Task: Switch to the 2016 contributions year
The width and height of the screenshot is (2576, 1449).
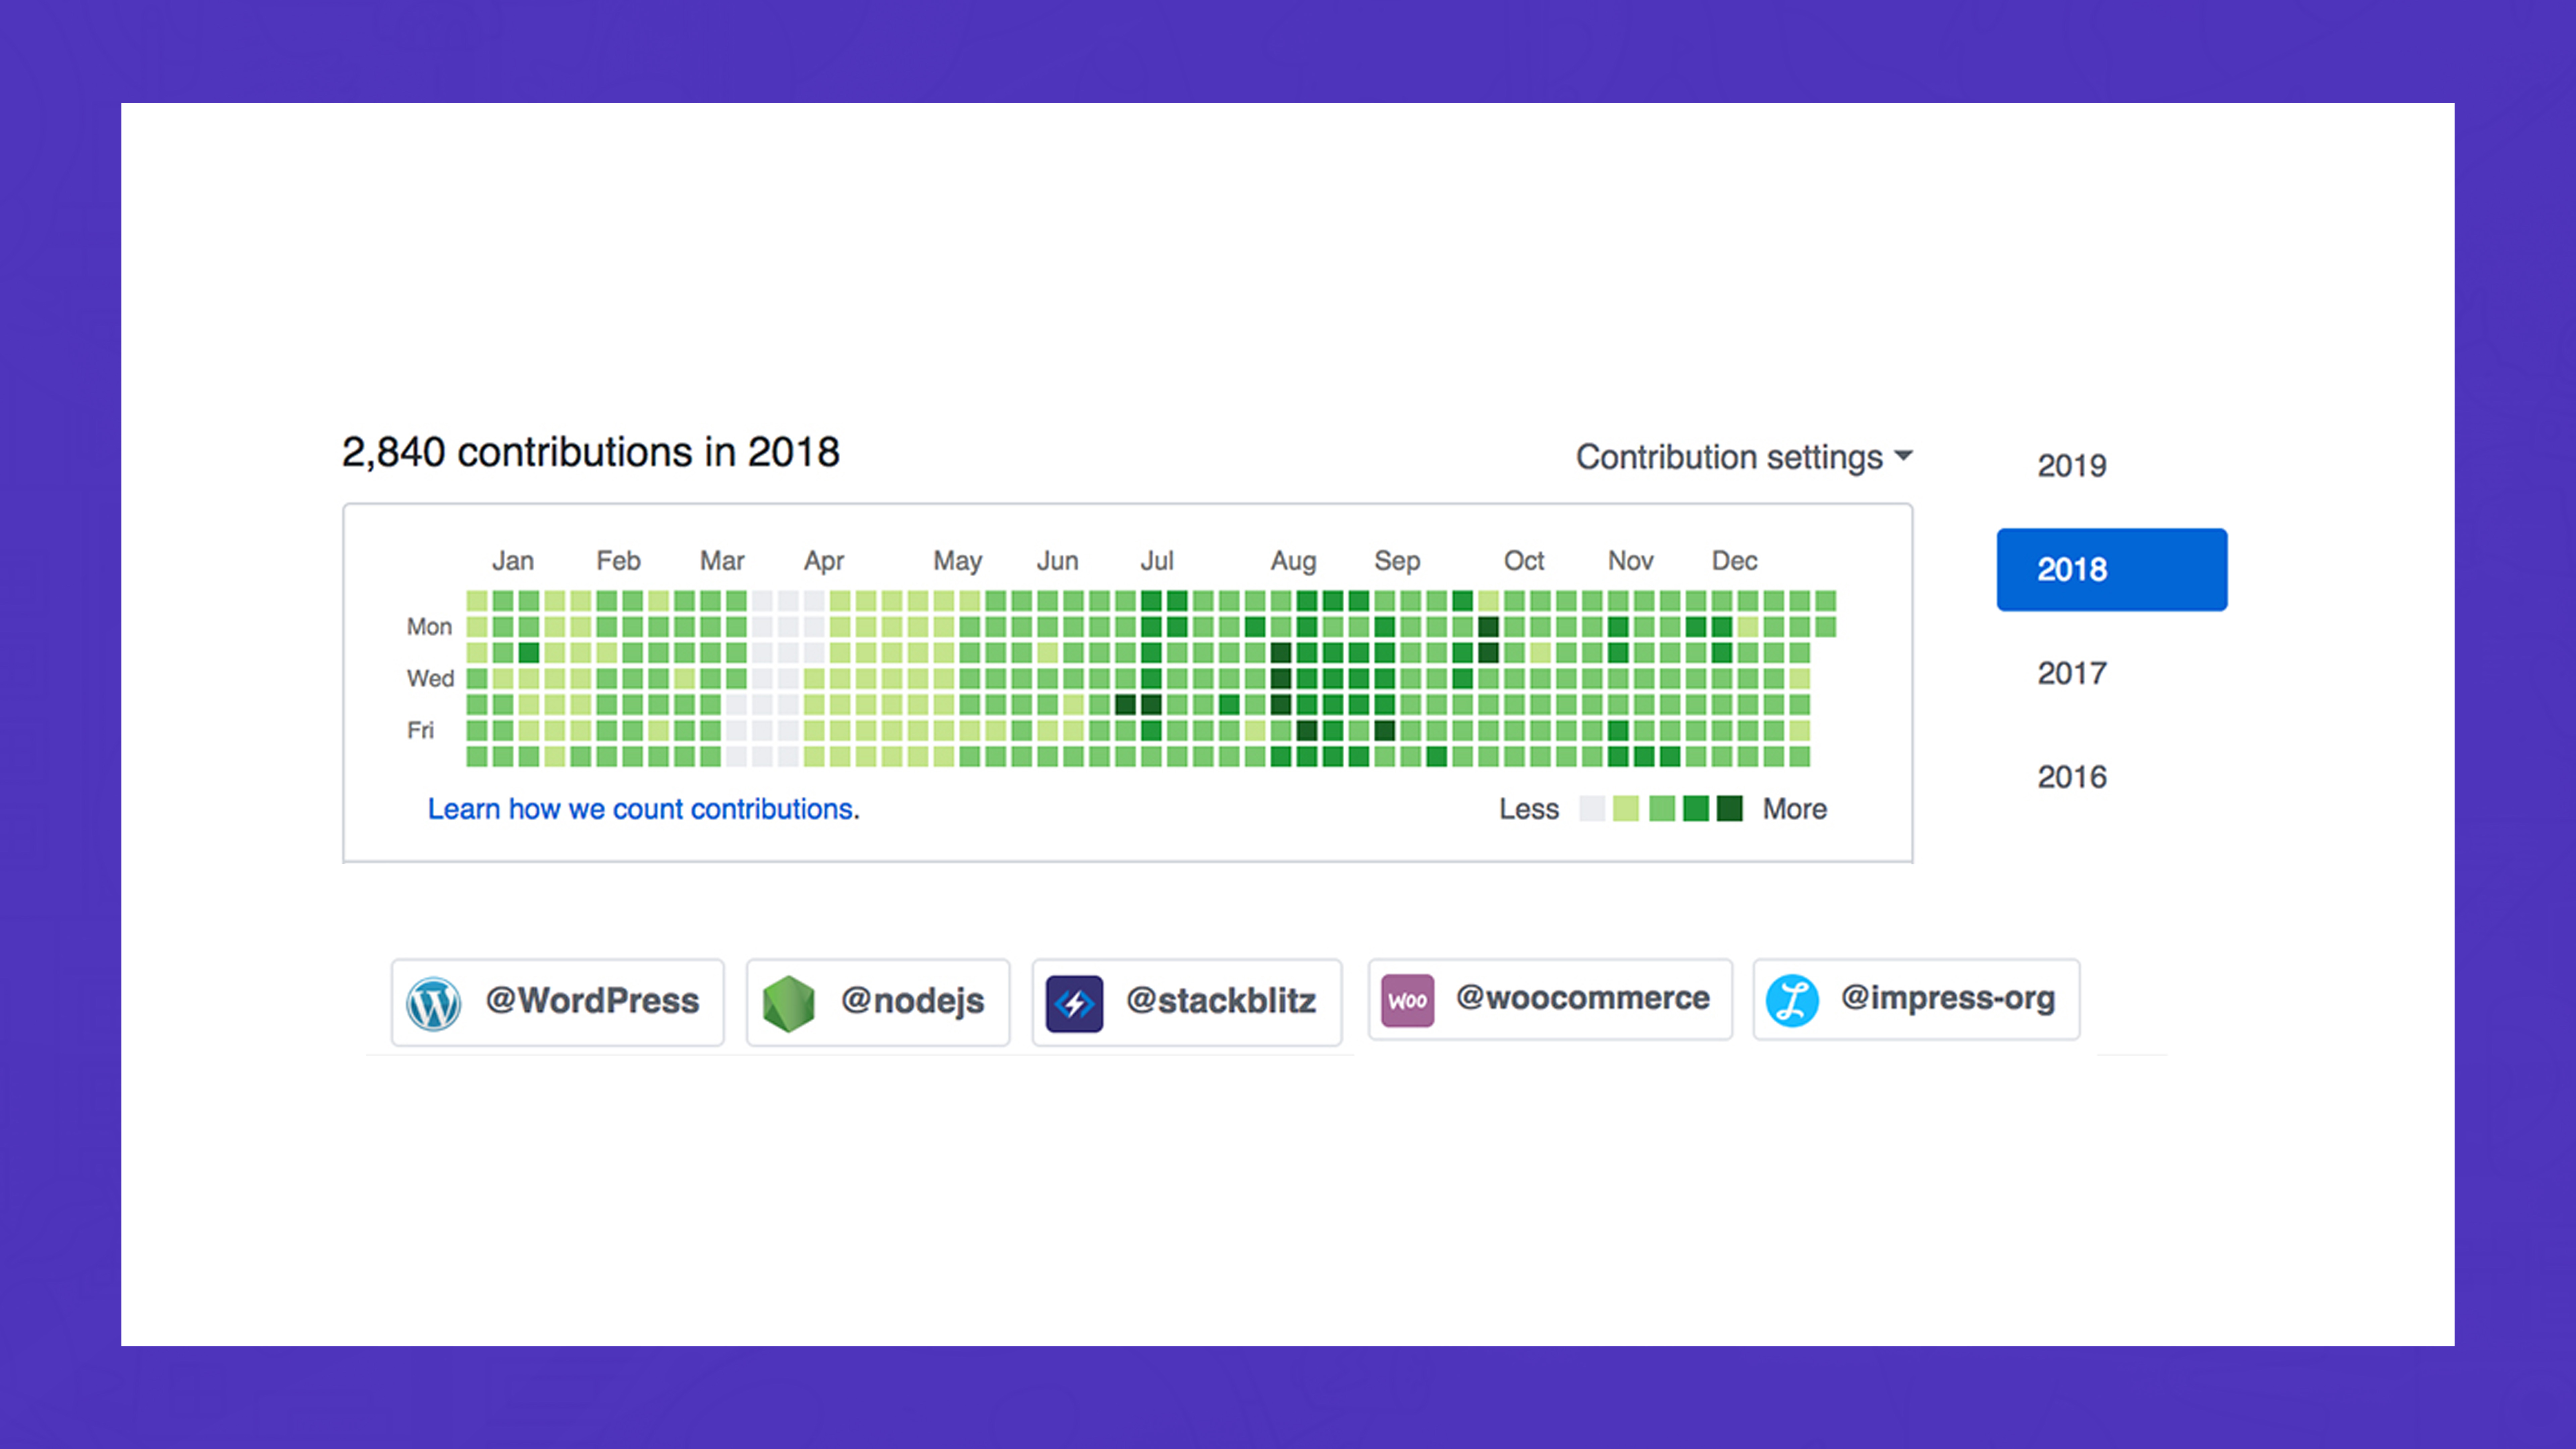Action: [2072, 777]
